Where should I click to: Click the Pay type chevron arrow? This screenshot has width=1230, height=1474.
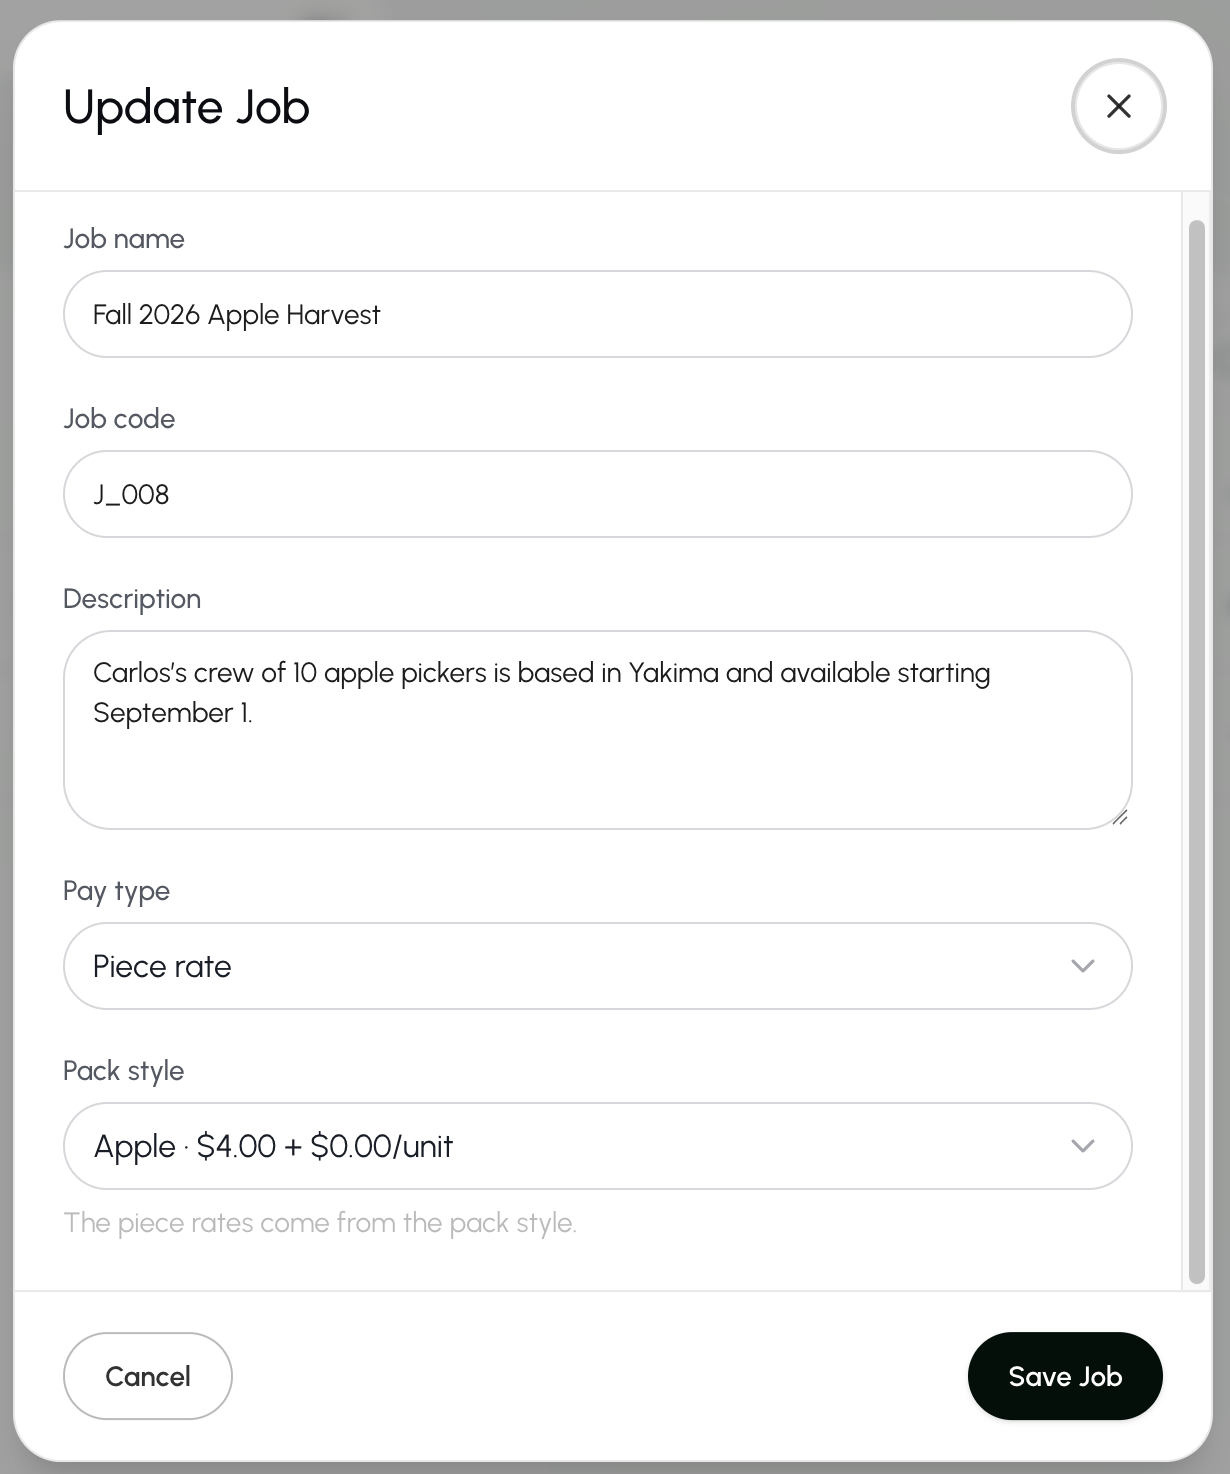(x=1082, y=966)
